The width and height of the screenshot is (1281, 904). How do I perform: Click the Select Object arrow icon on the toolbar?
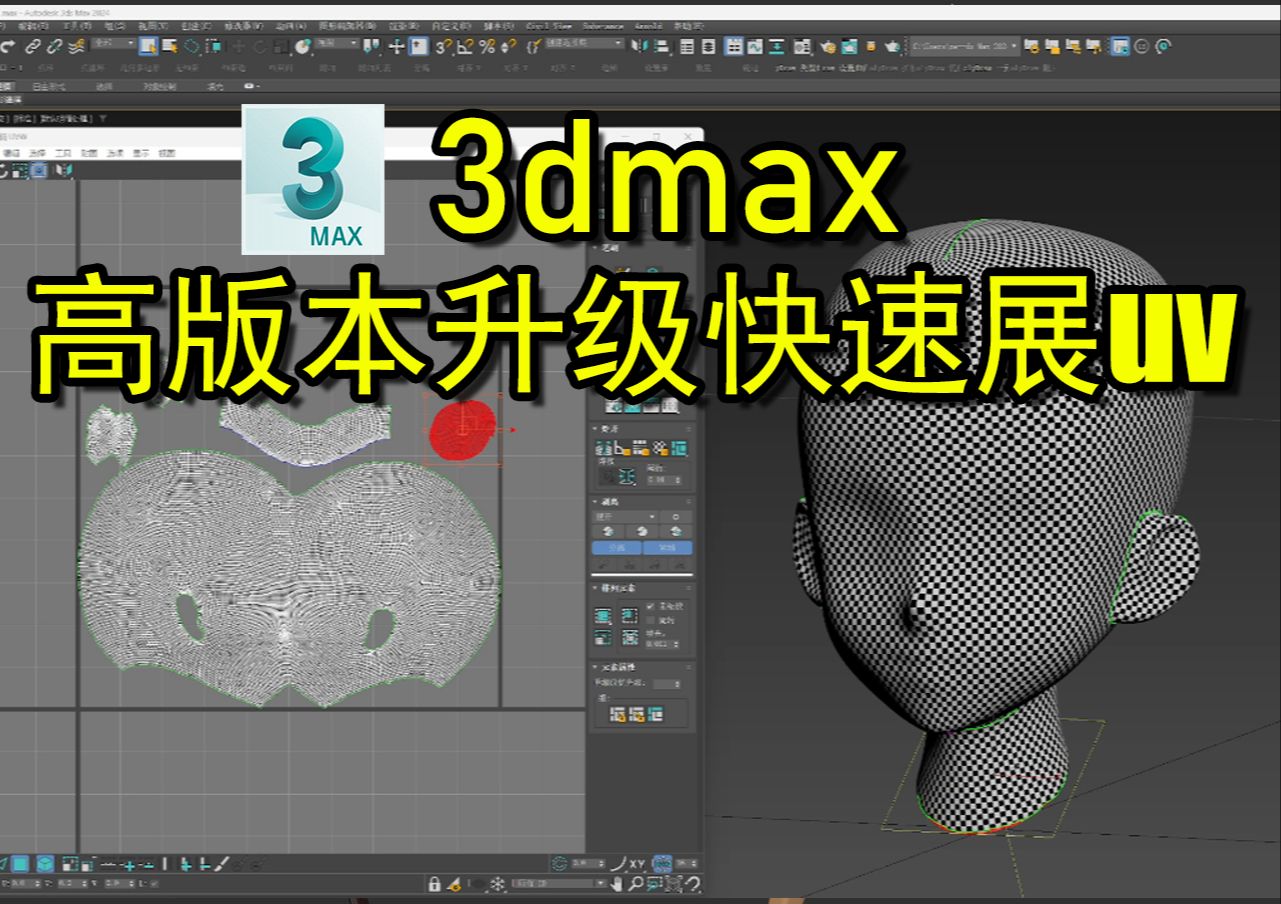[x=146, y=46]
